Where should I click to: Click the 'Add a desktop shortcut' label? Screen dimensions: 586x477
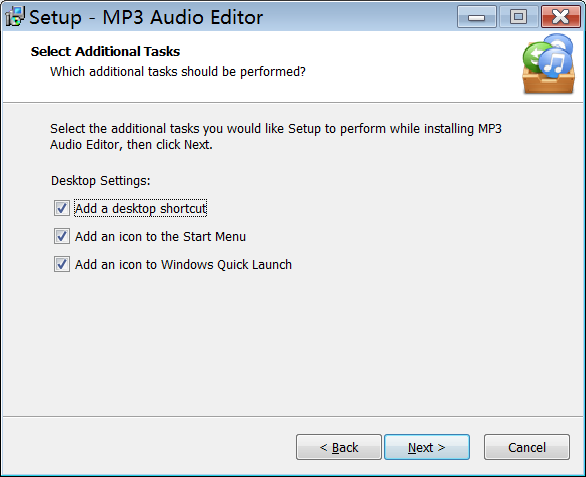141,208
